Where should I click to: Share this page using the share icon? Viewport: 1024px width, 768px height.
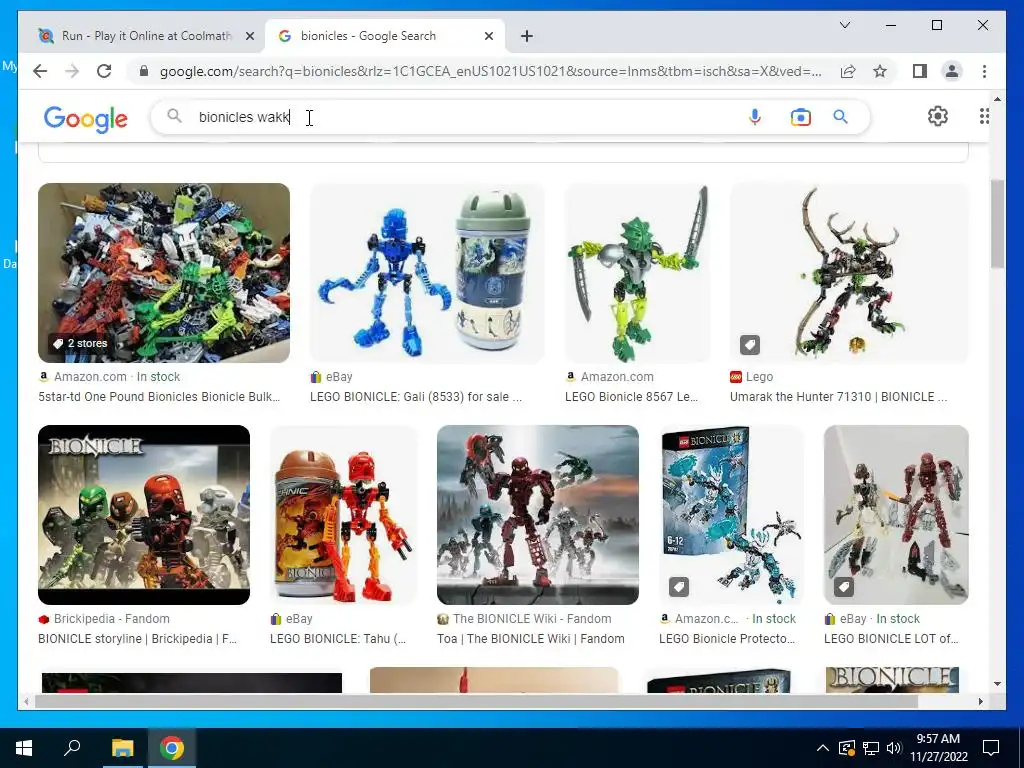click(848, 71)
